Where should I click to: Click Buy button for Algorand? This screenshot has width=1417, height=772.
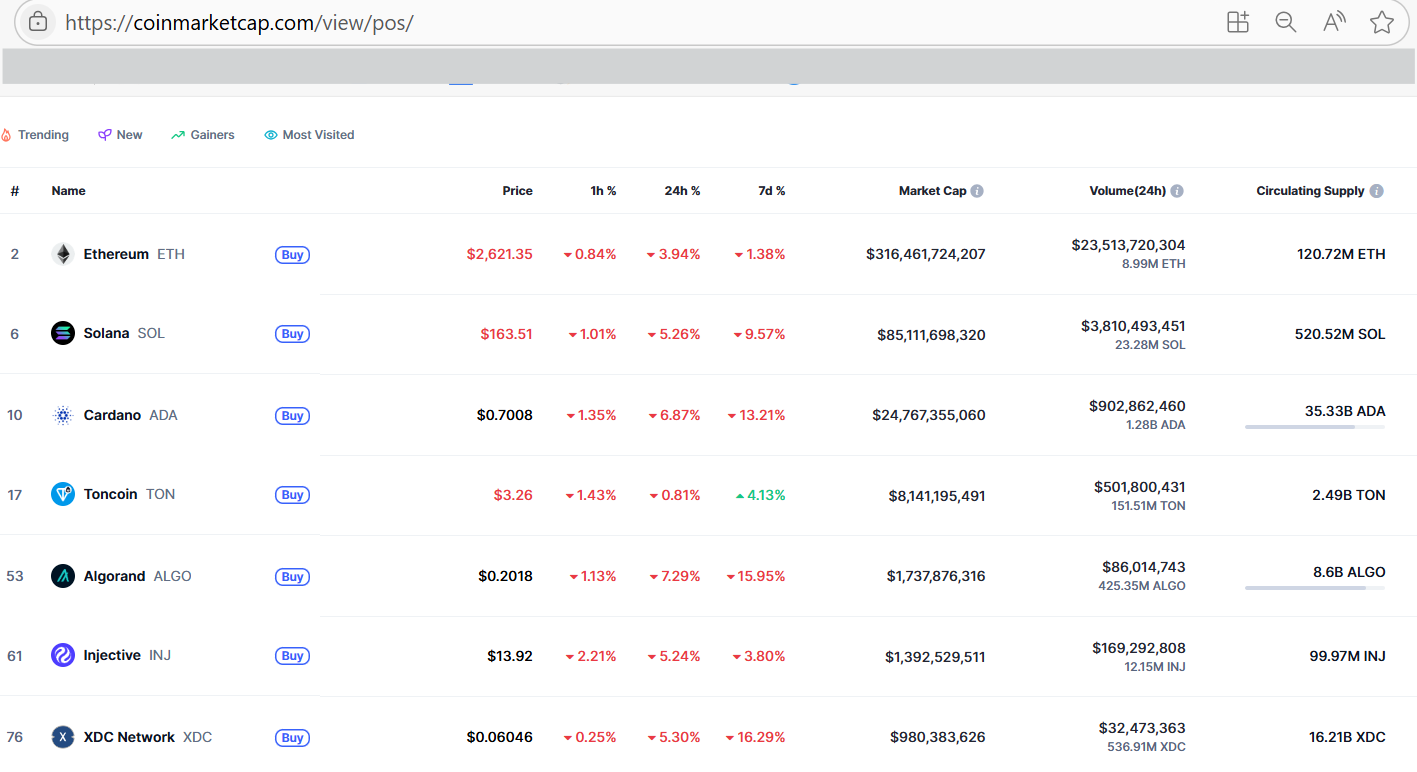point(292,577)
